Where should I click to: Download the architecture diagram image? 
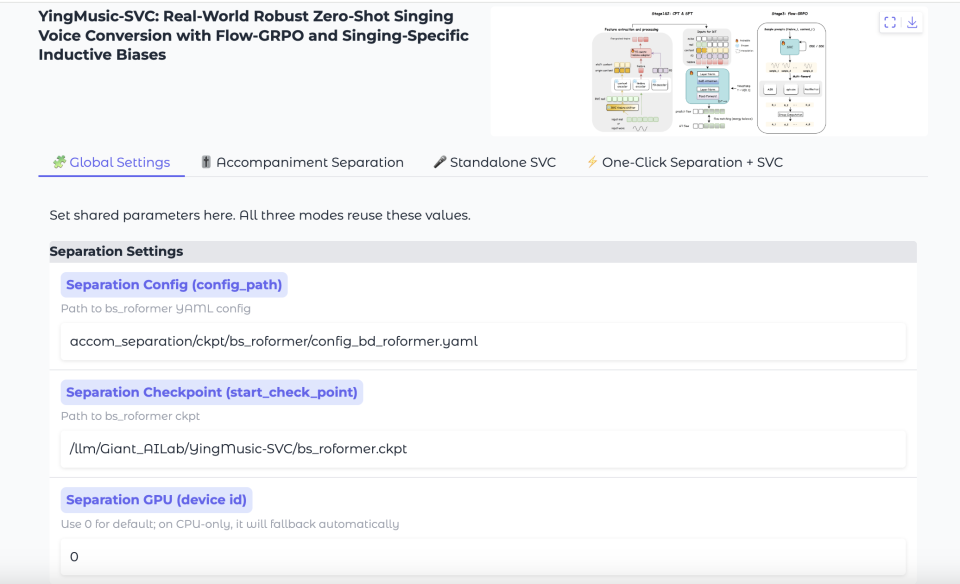[x=912, y=22]
